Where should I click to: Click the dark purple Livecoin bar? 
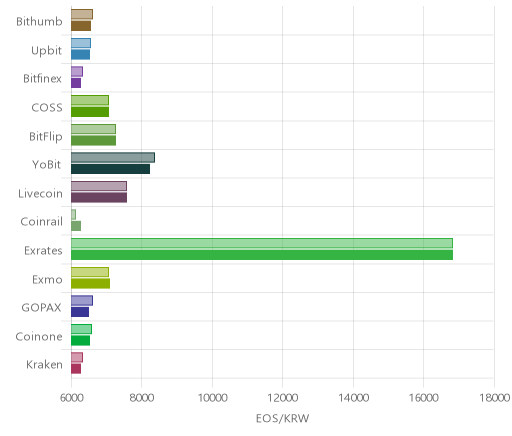tap(99, 198)
